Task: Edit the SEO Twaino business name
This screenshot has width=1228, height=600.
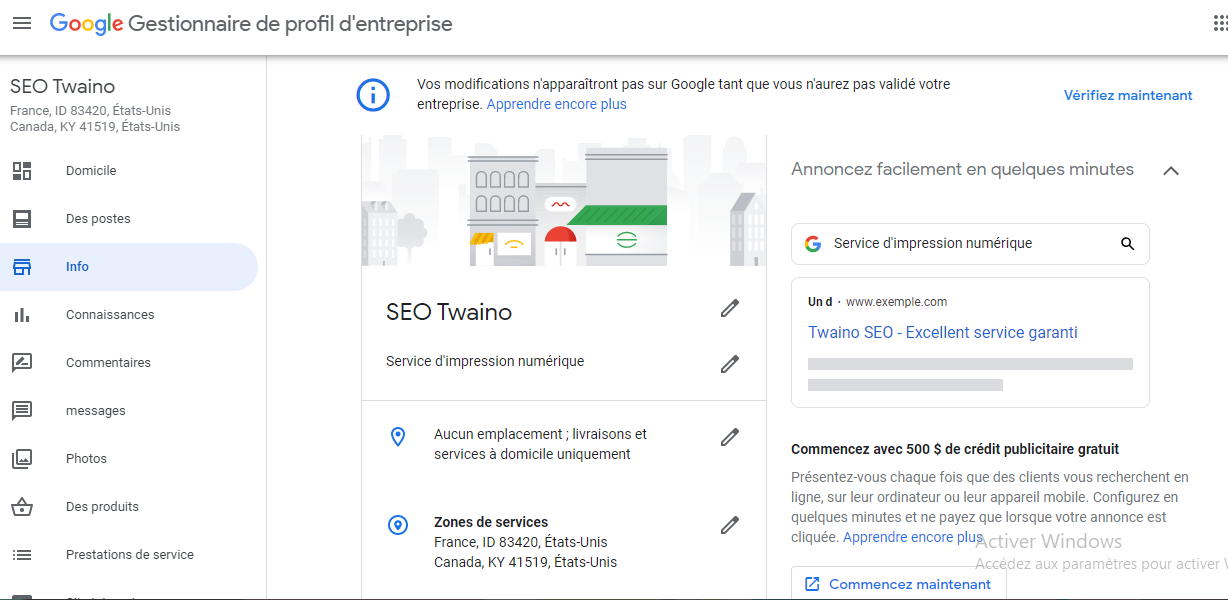Action: (730, 309)
